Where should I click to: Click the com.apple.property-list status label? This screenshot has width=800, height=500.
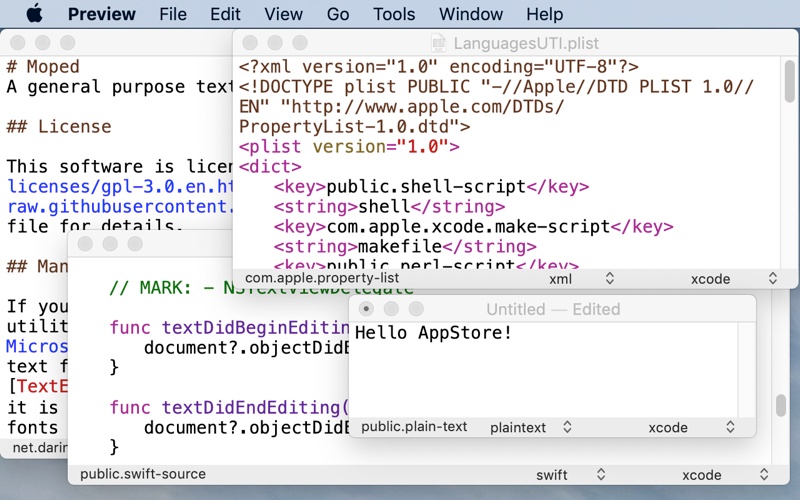click(x=322, y=279)
